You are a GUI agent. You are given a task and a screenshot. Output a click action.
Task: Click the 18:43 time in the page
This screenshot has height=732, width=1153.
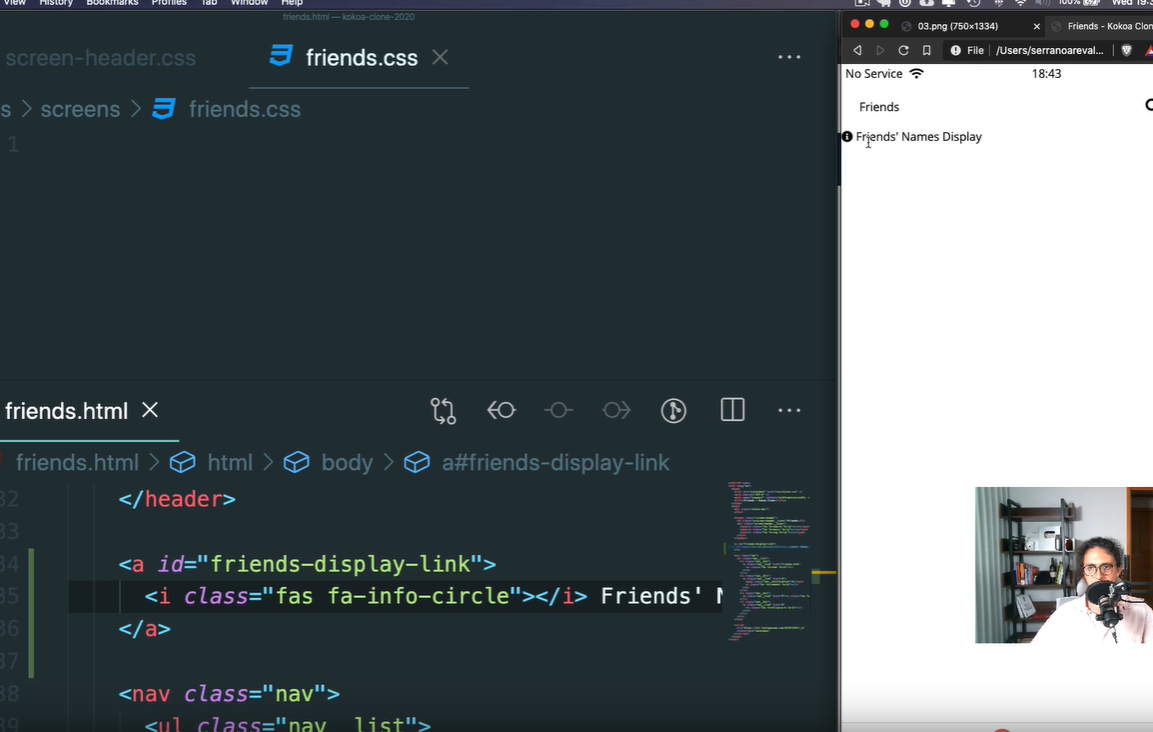click(1046, 74)
